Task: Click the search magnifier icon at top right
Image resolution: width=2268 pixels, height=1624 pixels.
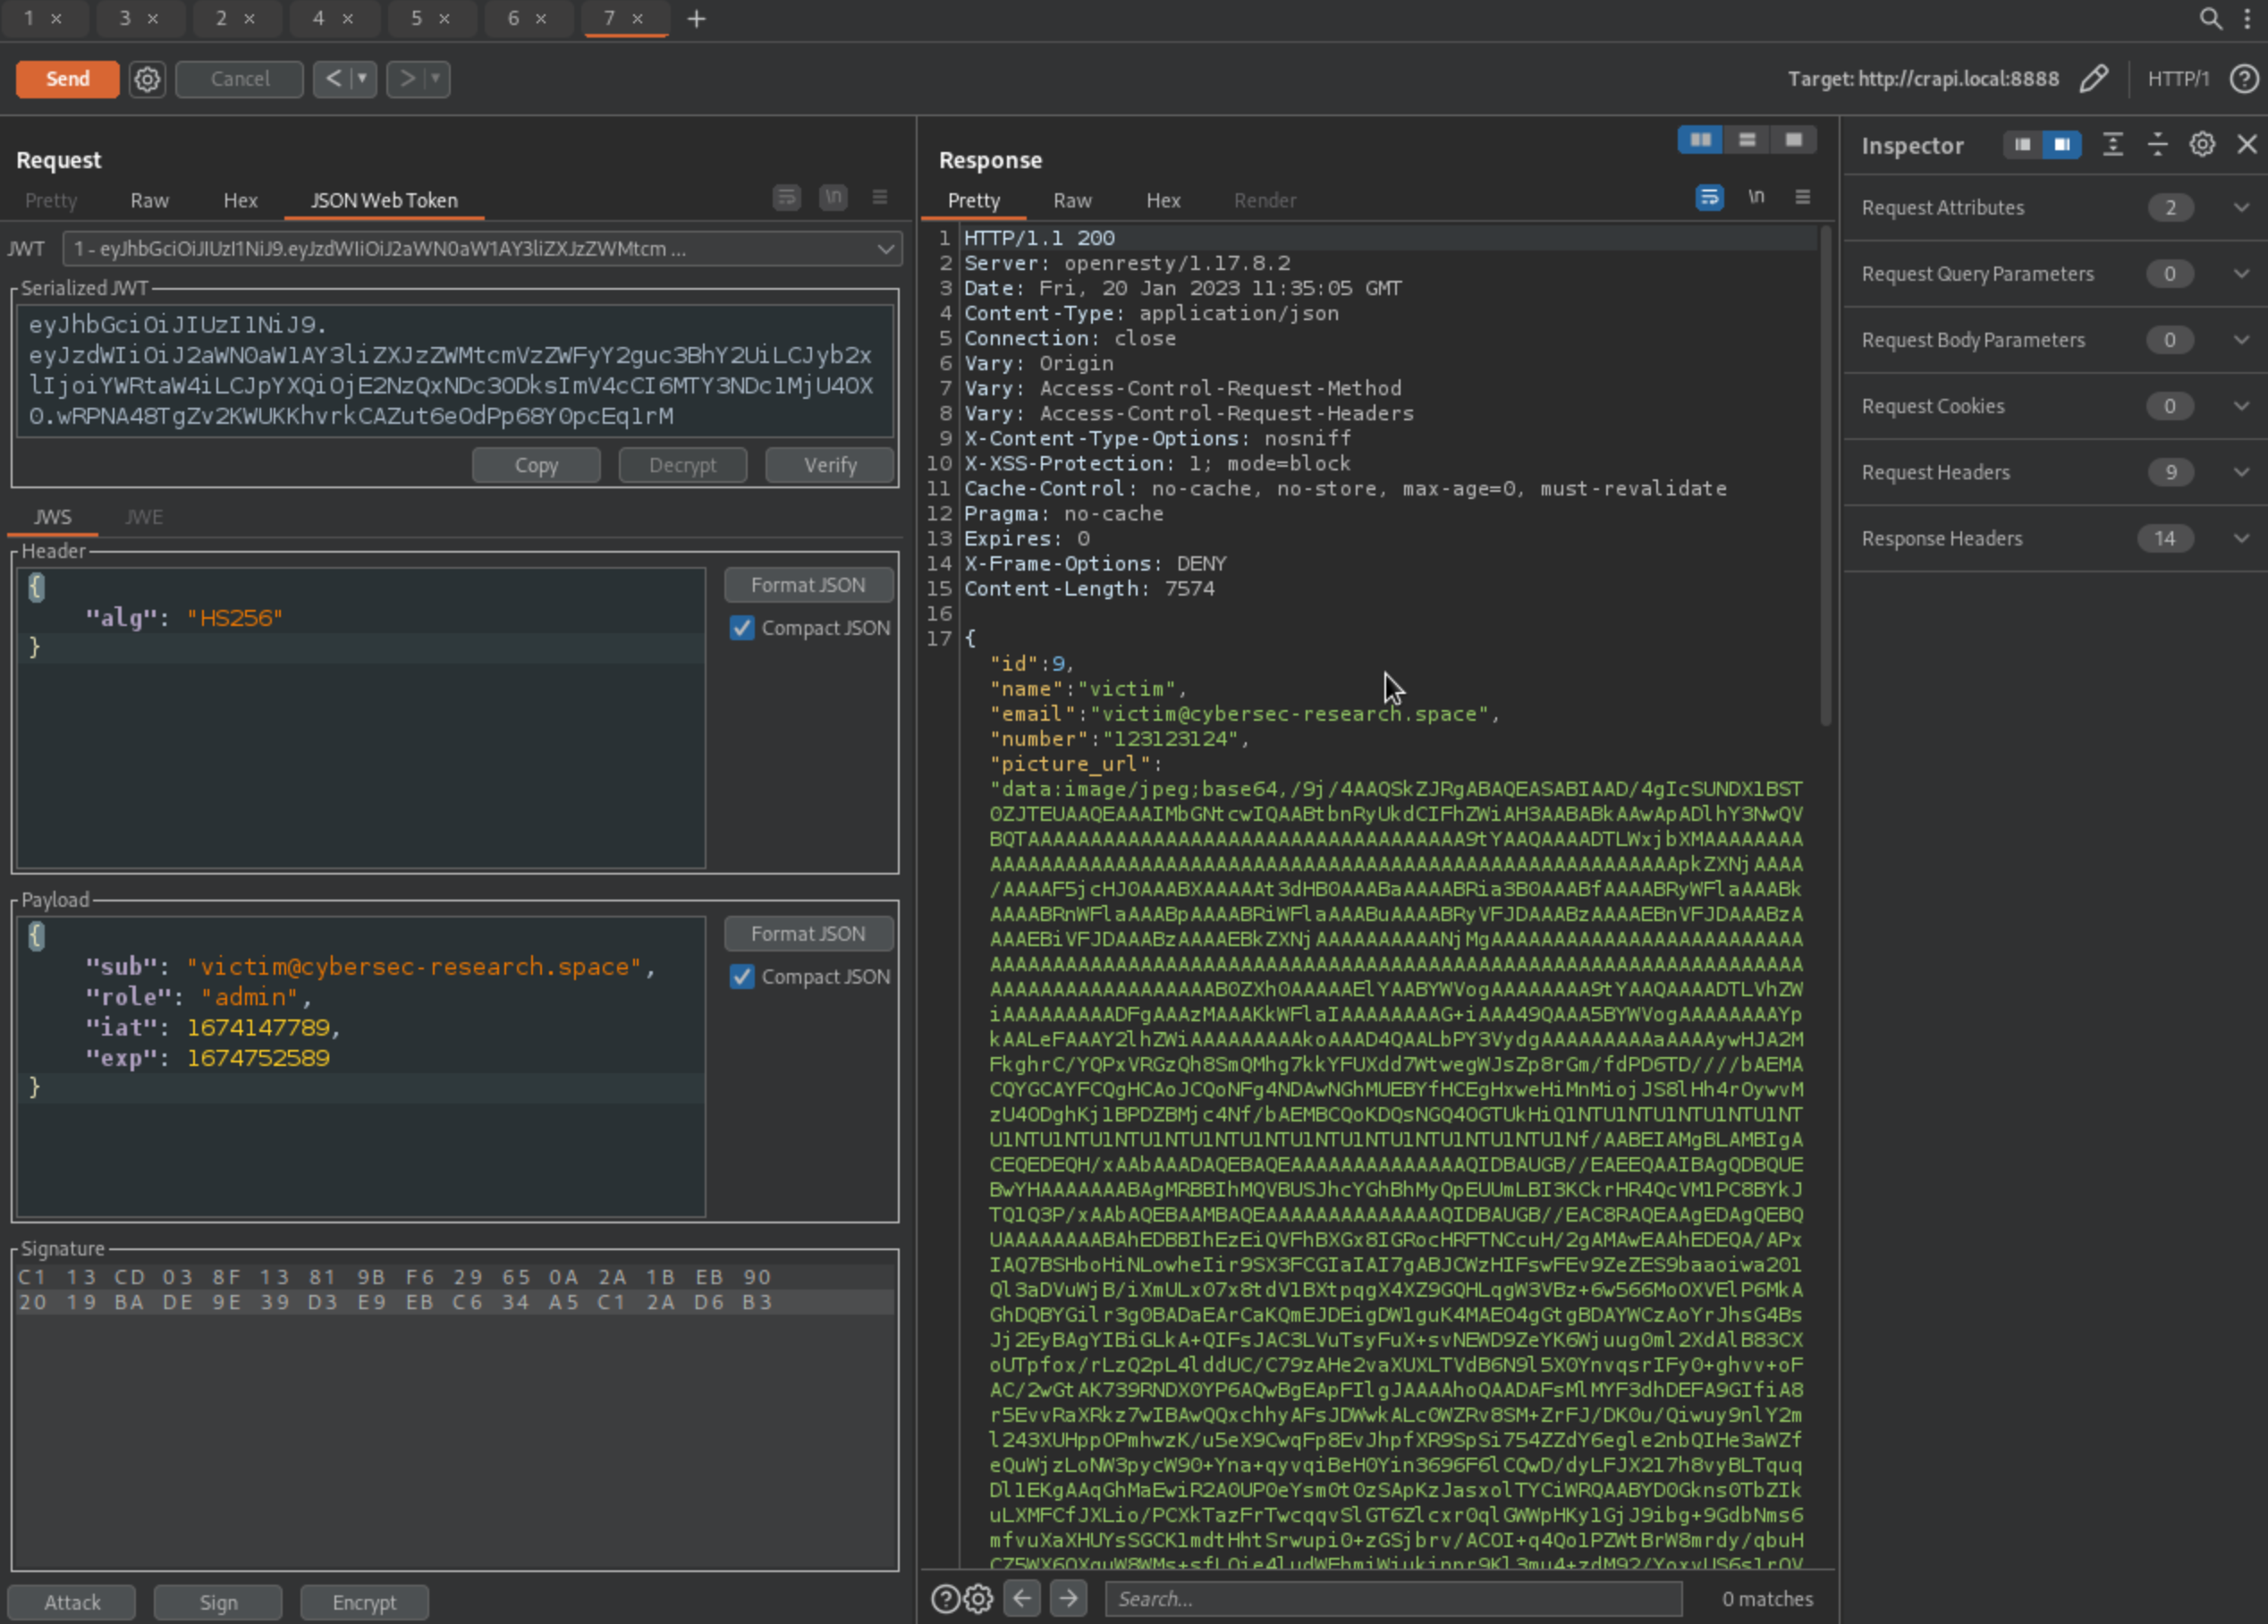Action: (2210, 18)
